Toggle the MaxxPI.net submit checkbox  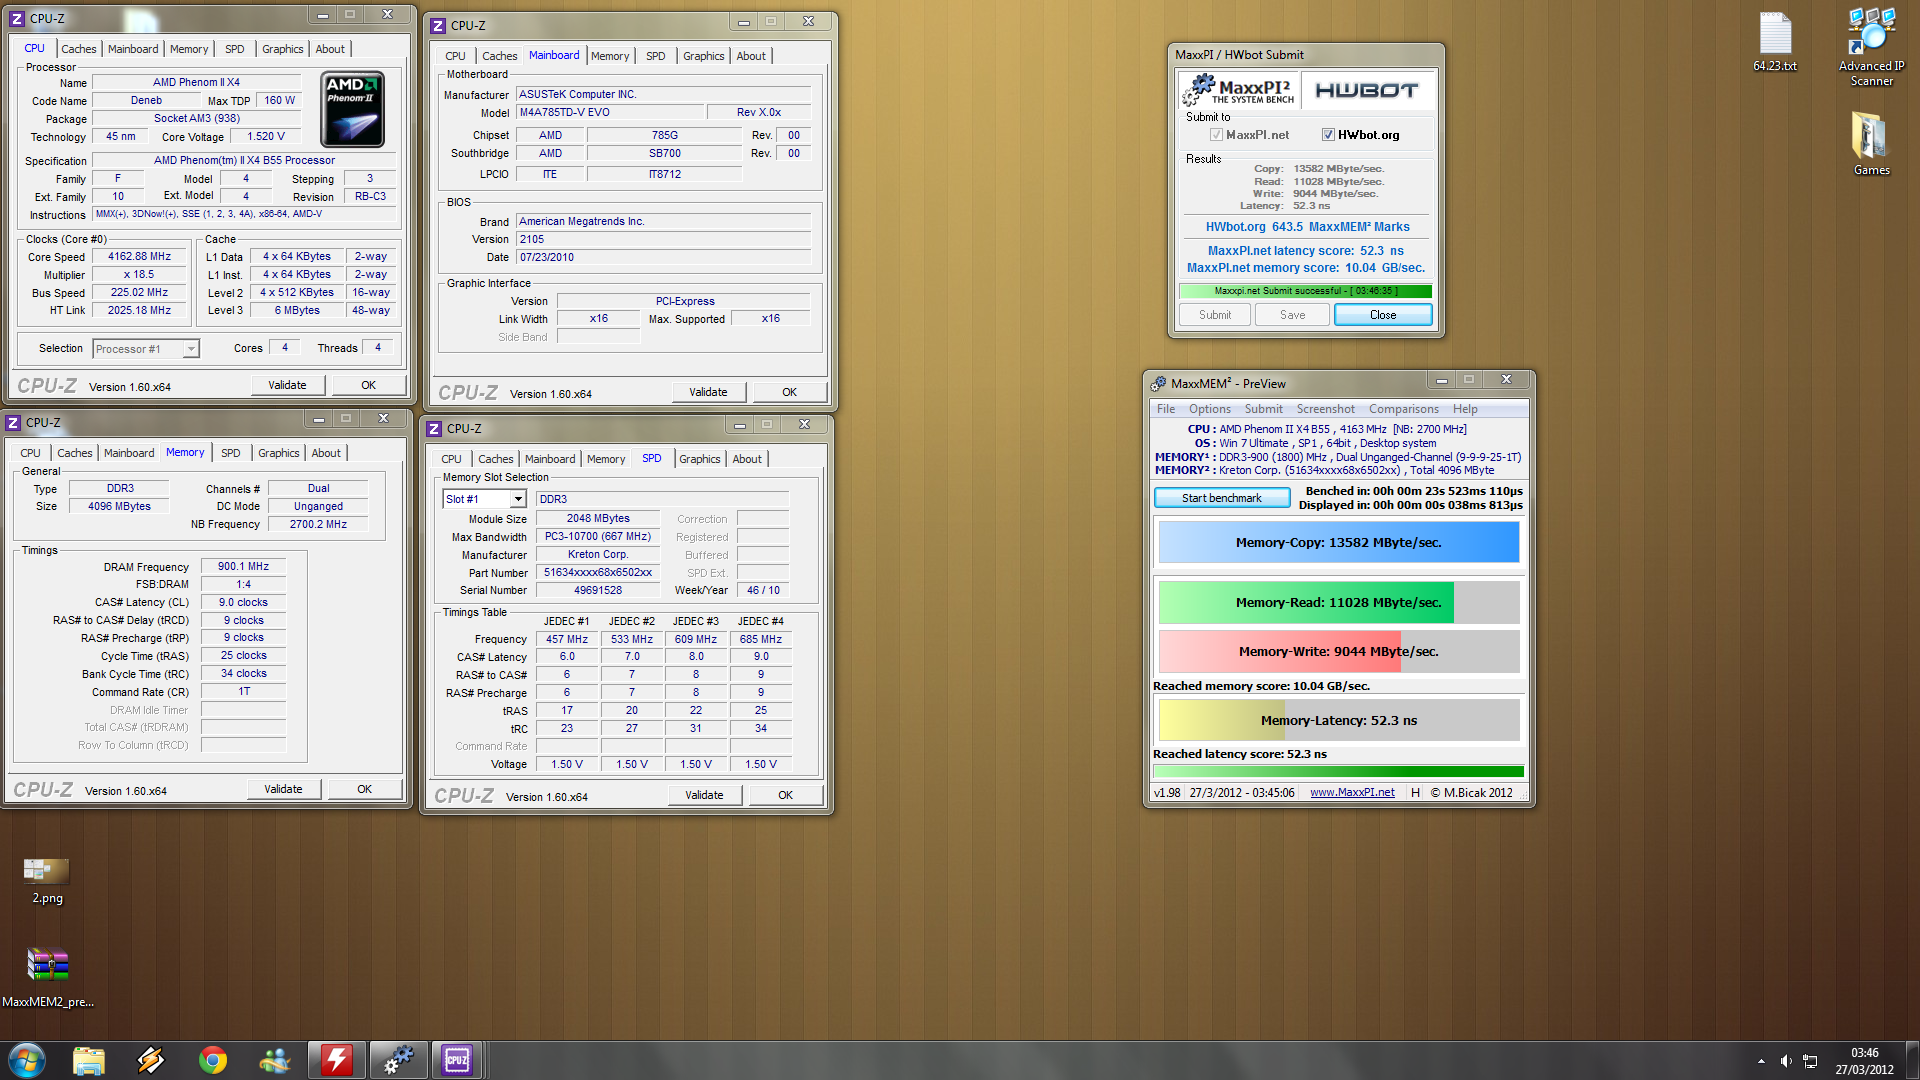[x=1217, y=135]
